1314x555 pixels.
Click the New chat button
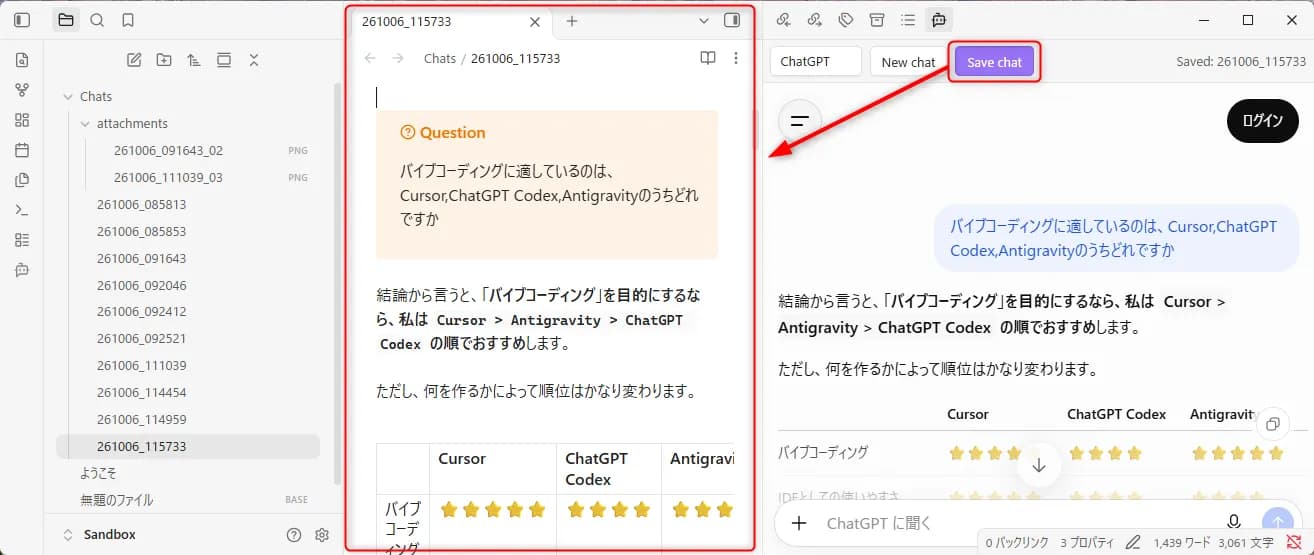[x=908, y=61]
